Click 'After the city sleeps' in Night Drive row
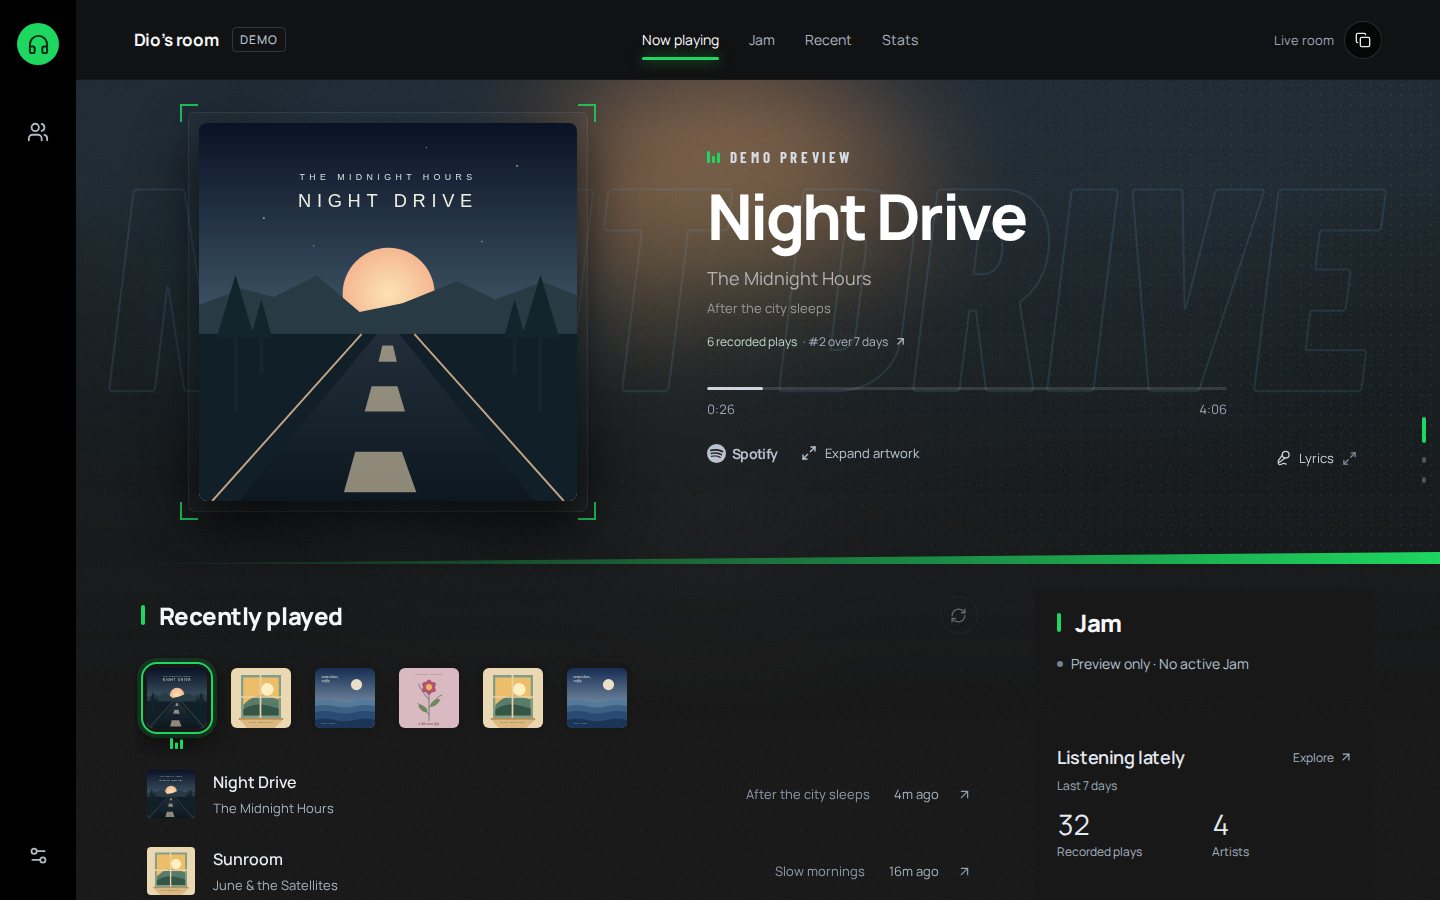Image resolution: width=1440 pixels, height=900 pixels. [x=808, y=794]
